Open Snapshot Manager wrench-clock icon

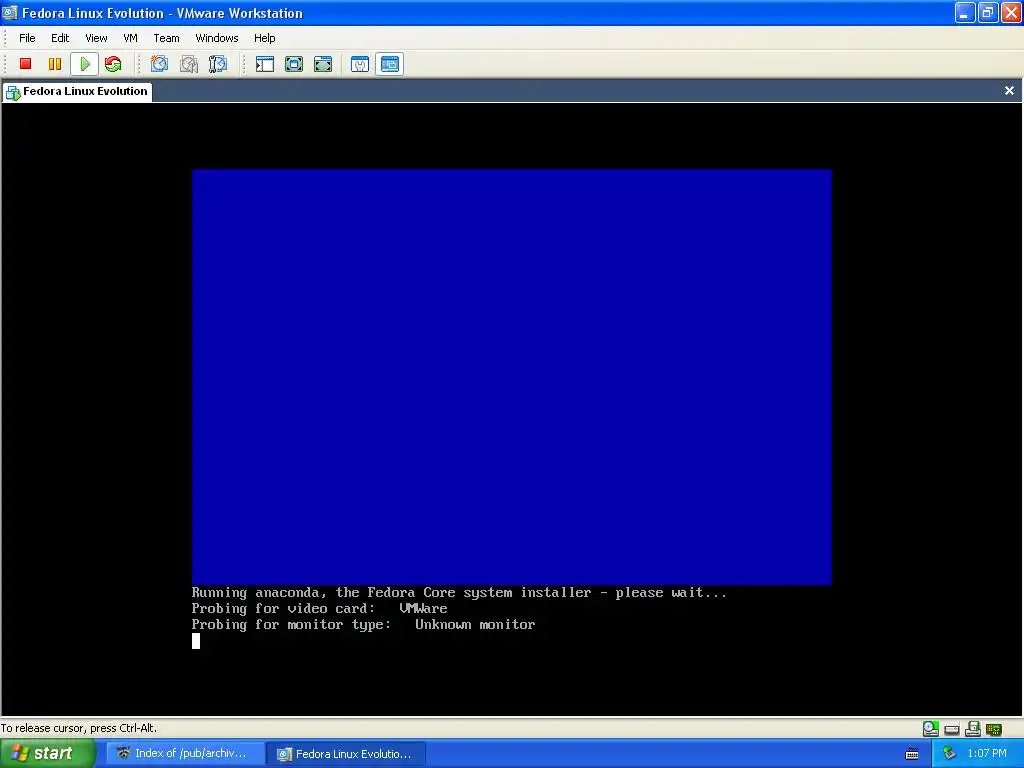[218, 64]
